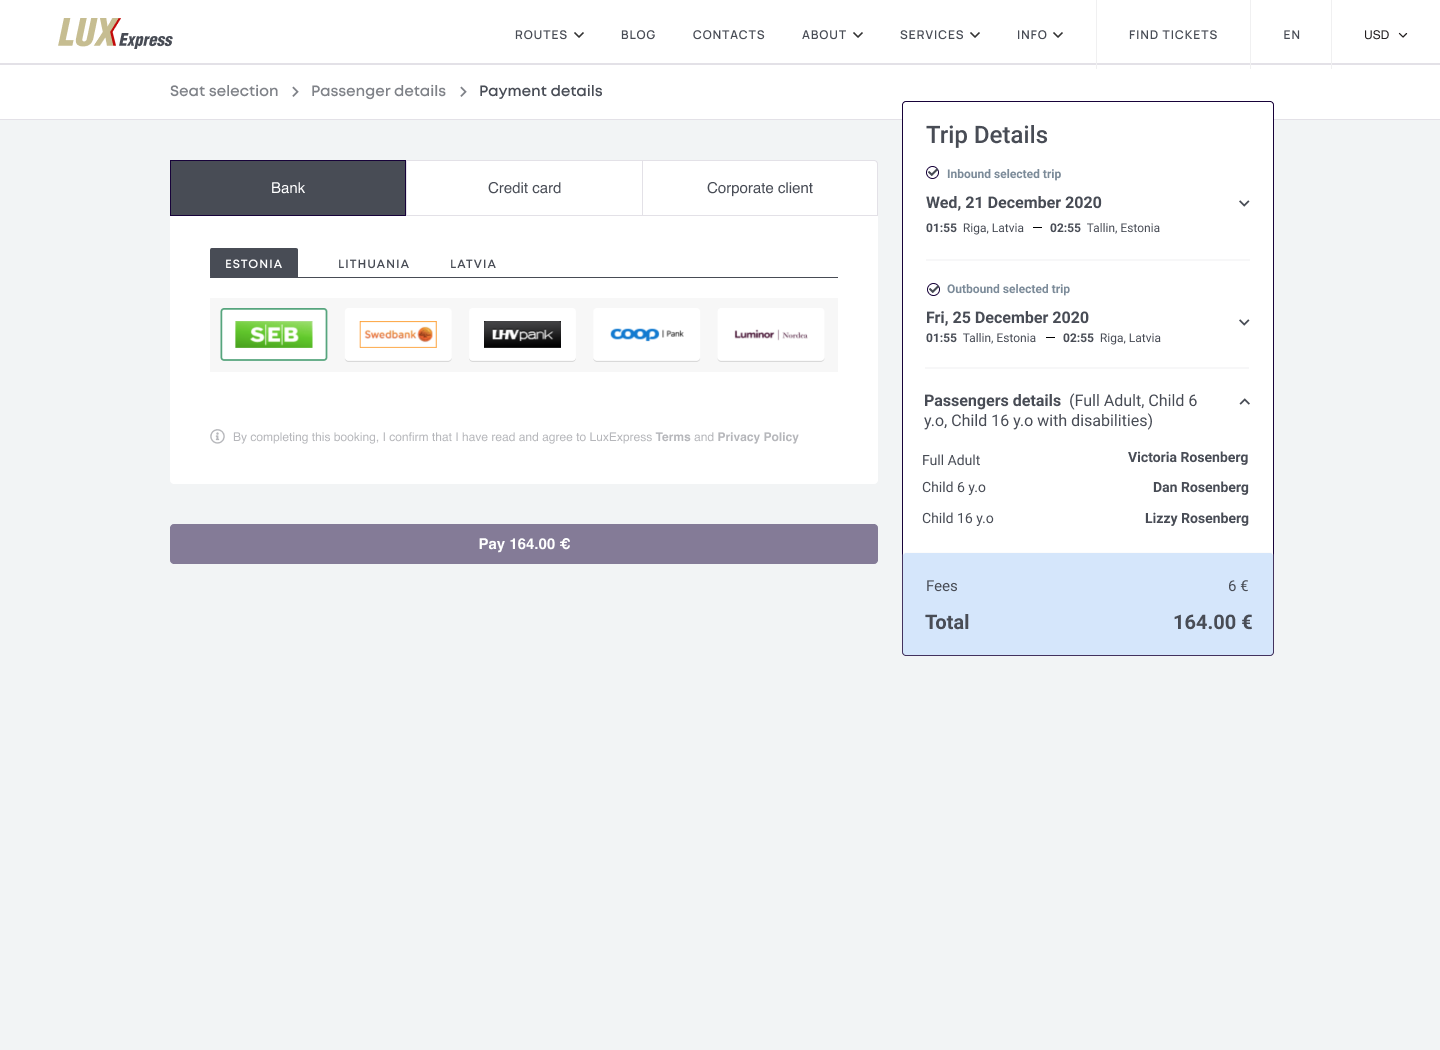1440x1050 pixels.
Task: Click the inbound selected trip checkmark icon
Action: coord(933,172)
